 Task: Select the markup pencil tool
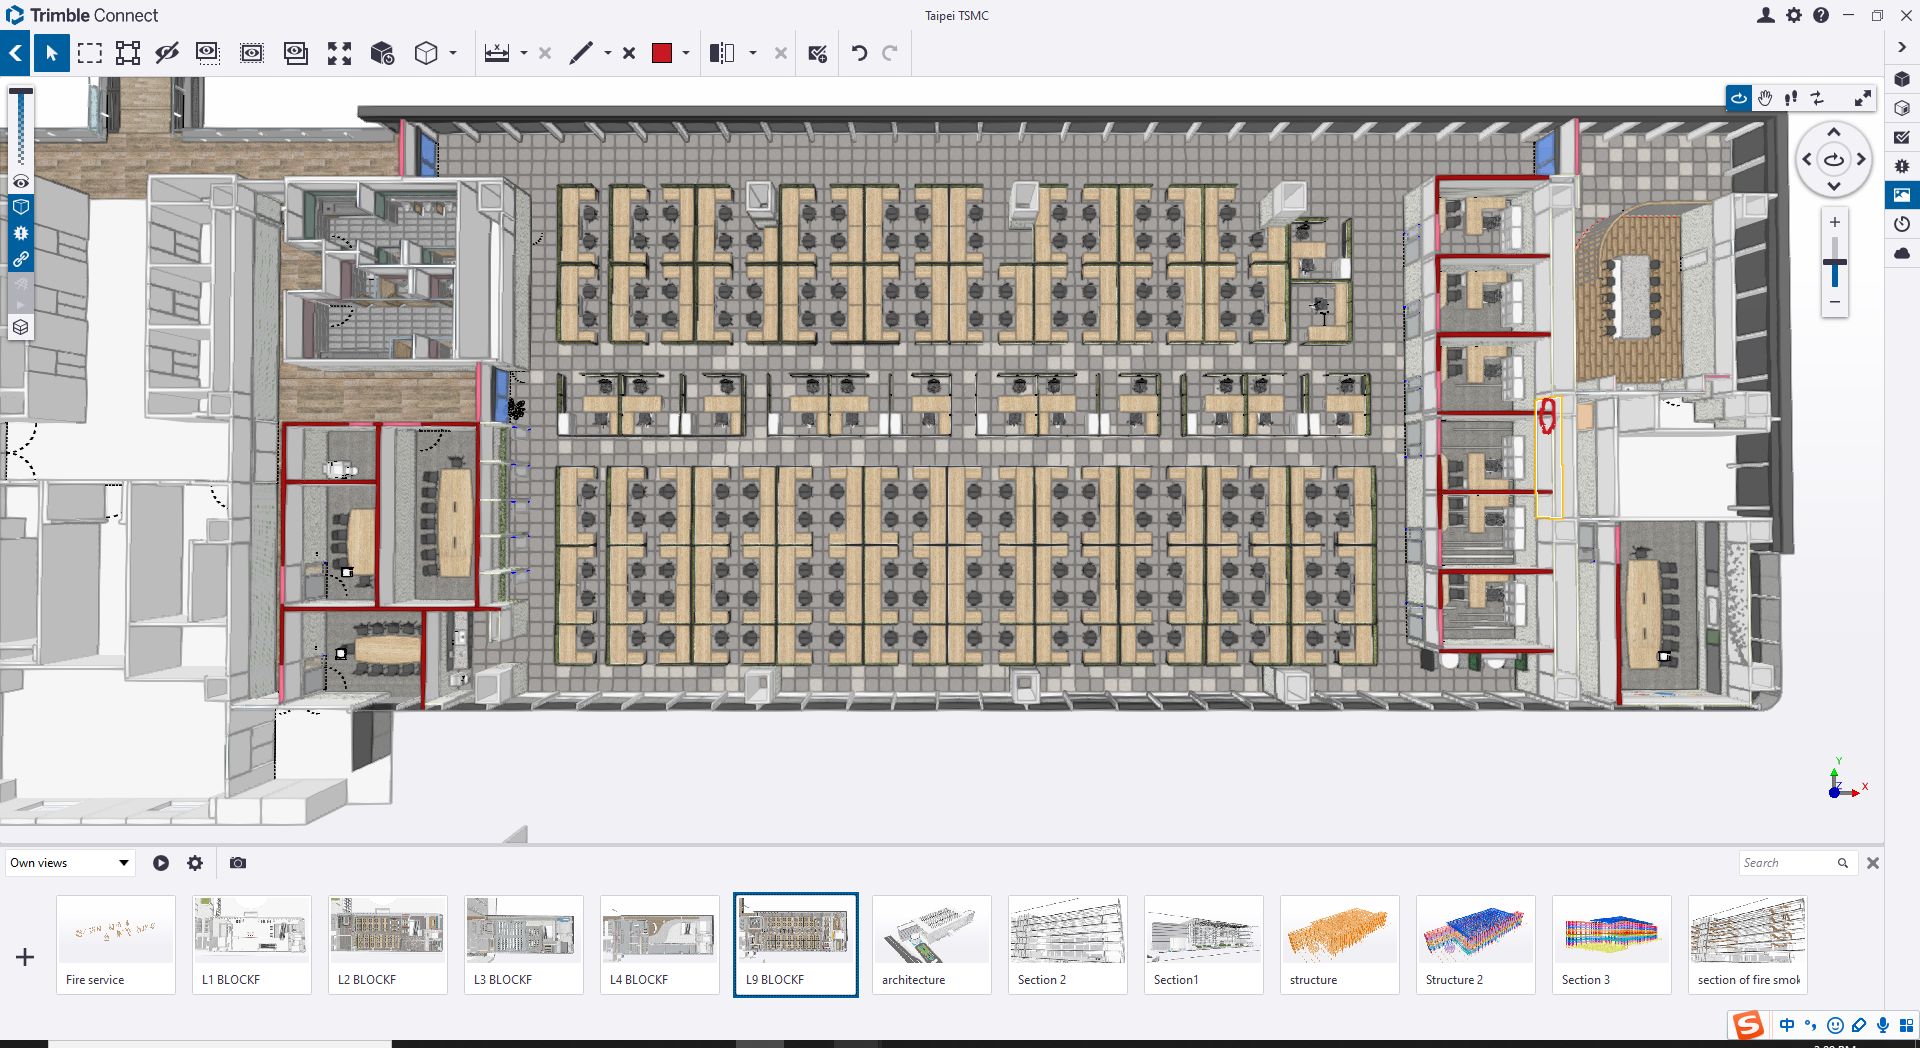click(581, 53)
